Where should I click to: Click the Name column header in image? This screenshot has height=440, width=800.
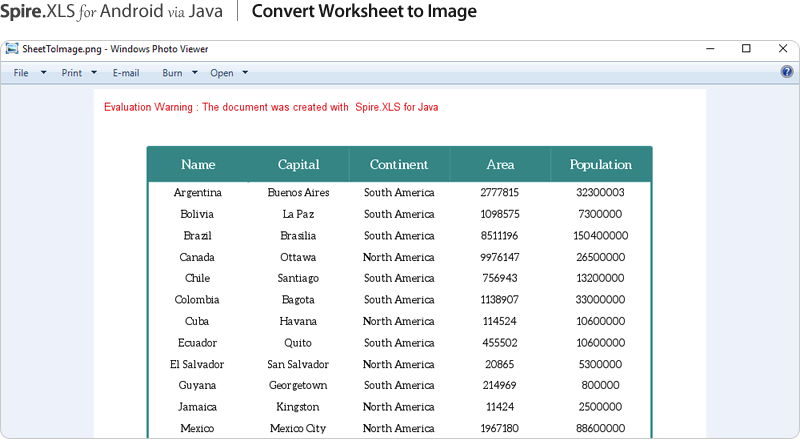(198, 165)
